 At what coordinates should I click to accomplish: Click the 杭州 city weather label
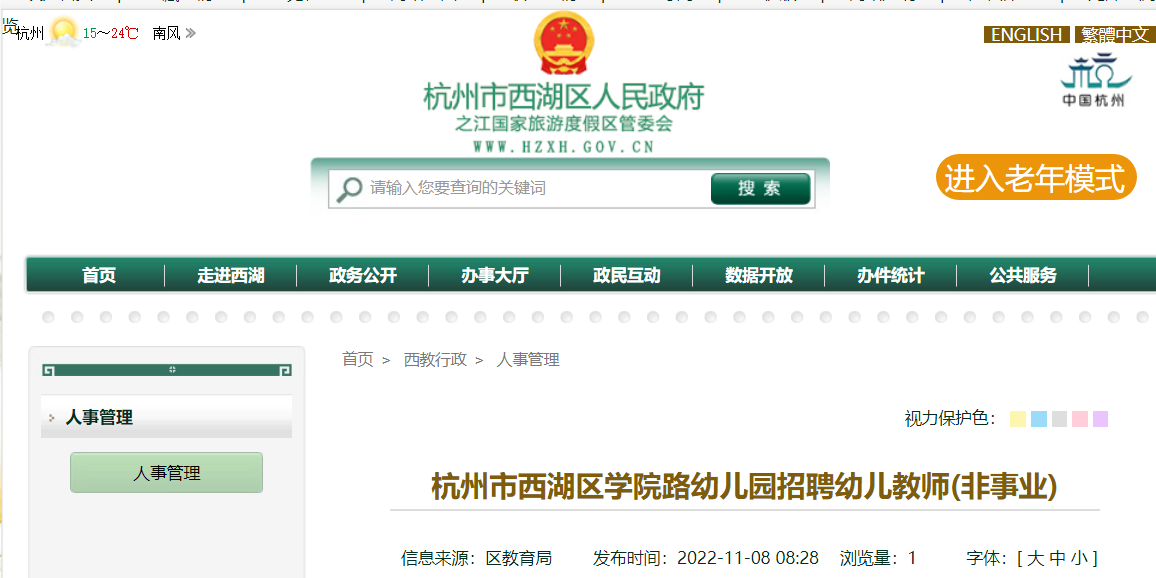tap(30, 33)
